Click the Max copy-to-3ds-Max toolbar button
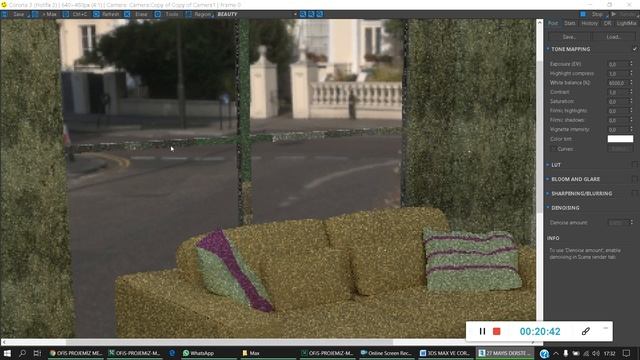The height and width of the screenshot is (360, 640). (45, 14)
